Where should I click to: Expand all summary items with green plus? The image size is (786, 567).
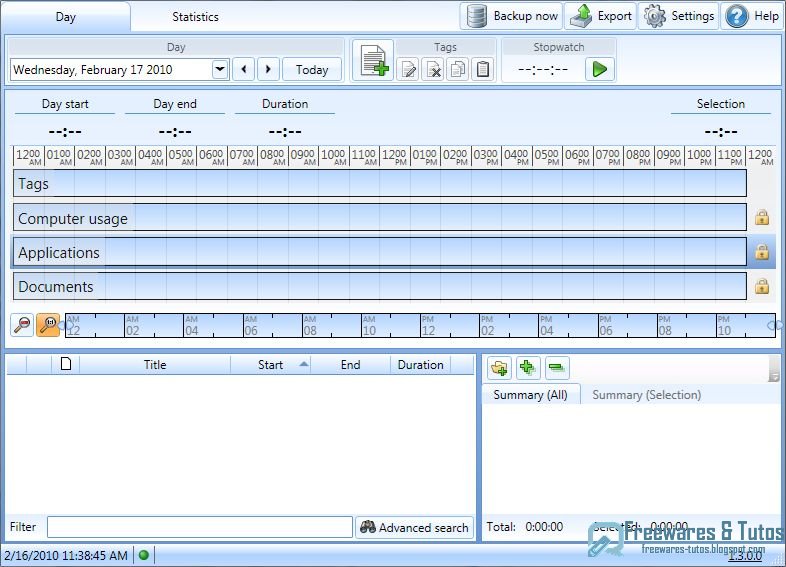click(527, 368)
